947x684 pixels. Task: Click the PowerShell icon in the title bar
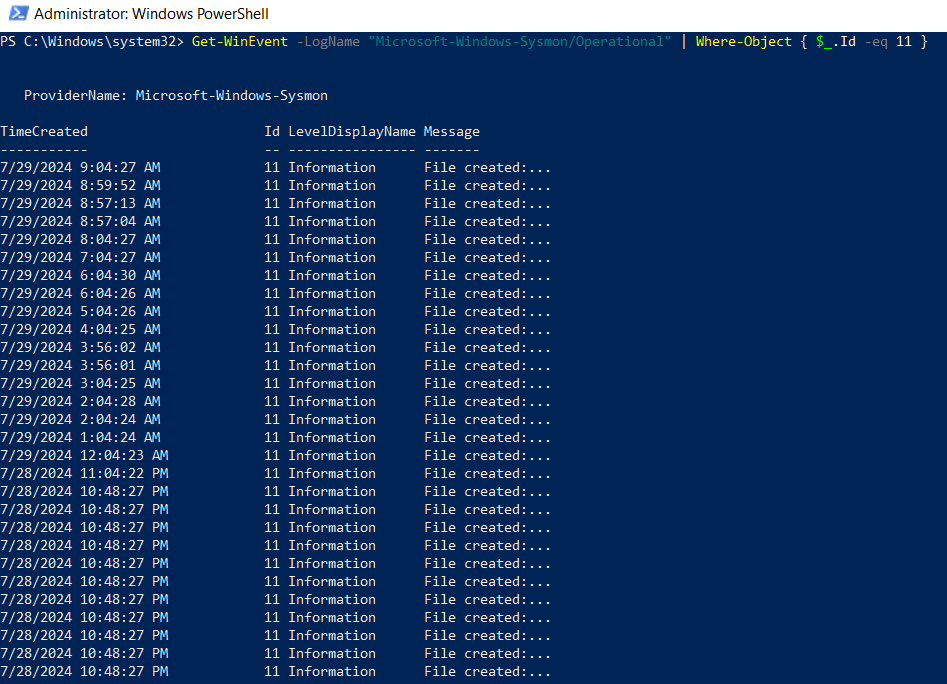point(19,13)
